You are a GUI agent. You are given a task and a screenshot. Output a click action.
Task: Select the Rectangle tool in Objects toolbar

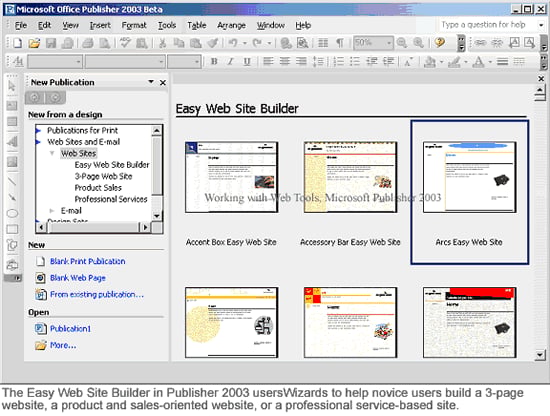click(x=12, y=229)
